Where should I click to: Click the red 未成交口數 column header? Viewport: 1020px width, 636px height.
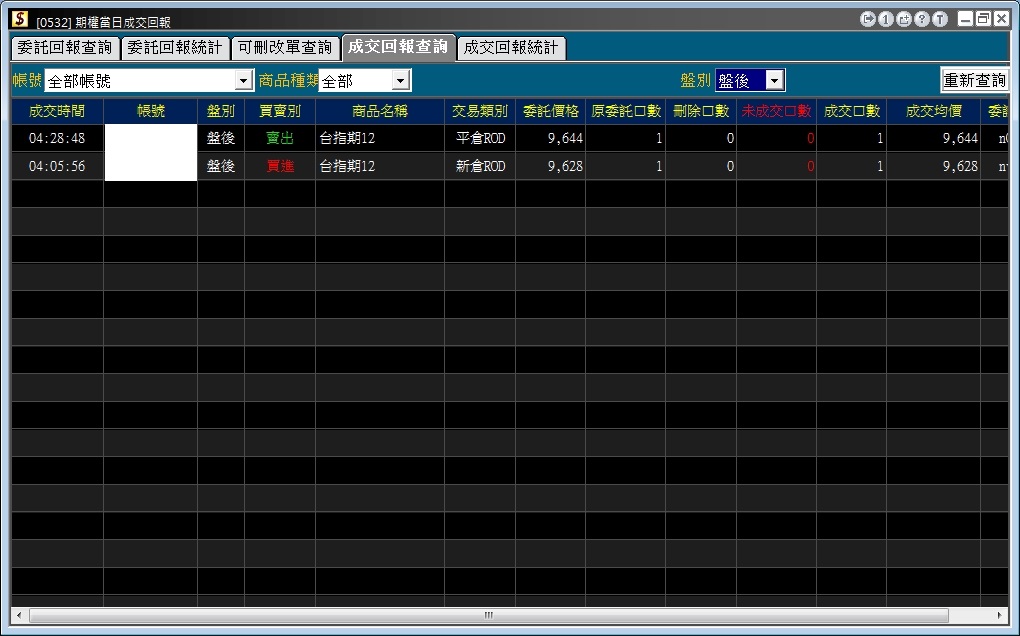pos(776,111)
